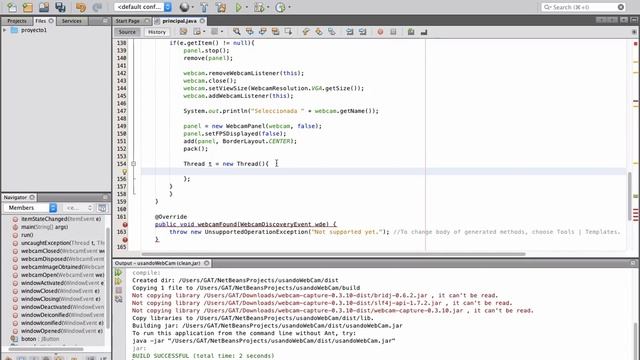Click the Find Selection magnifier icon
The height and width of the screenshot is (360, 640).
236,32
